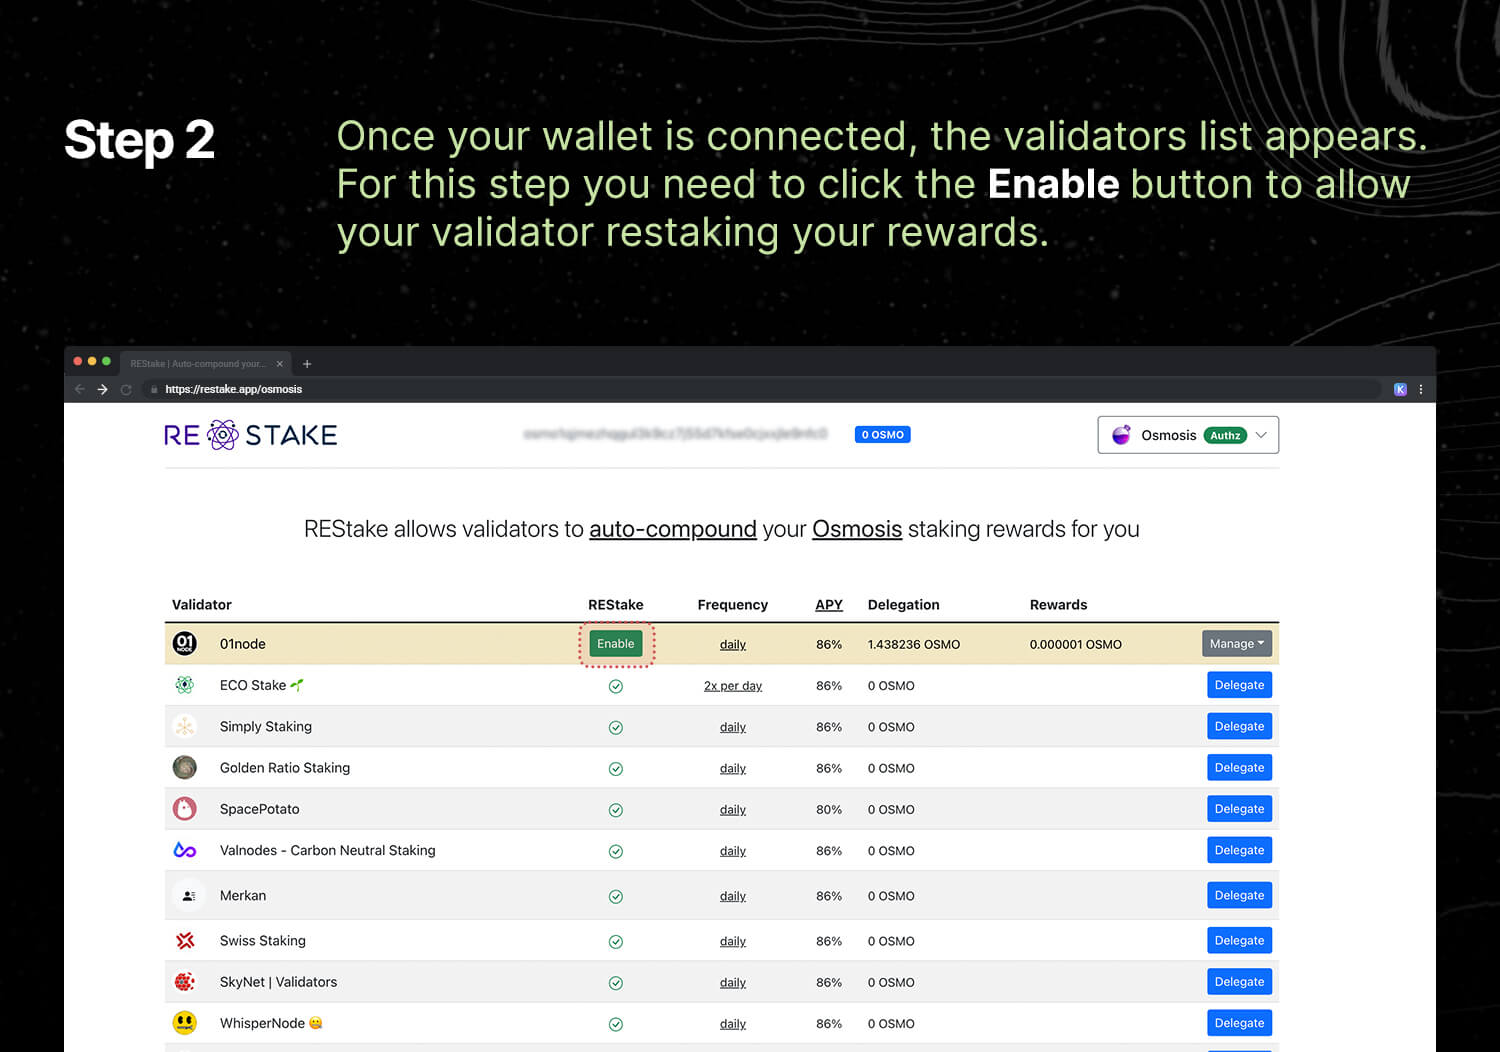Delegate to WhisperNode
This screenshot has height=1052, width=1500.
(x=1239, y=1022)
